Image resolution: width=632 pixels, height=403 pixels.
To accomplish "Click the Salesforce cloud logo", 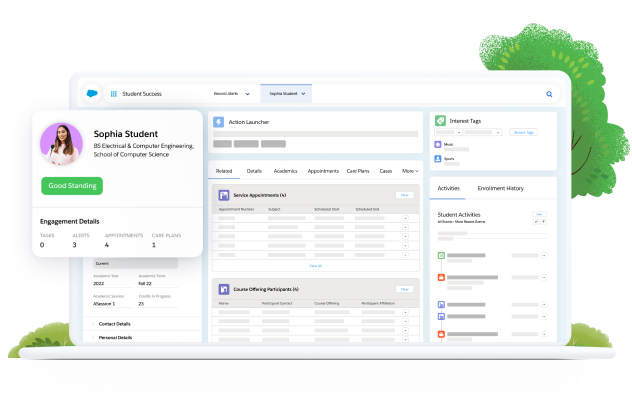I will pyautogui.click(x=92, y=93).
